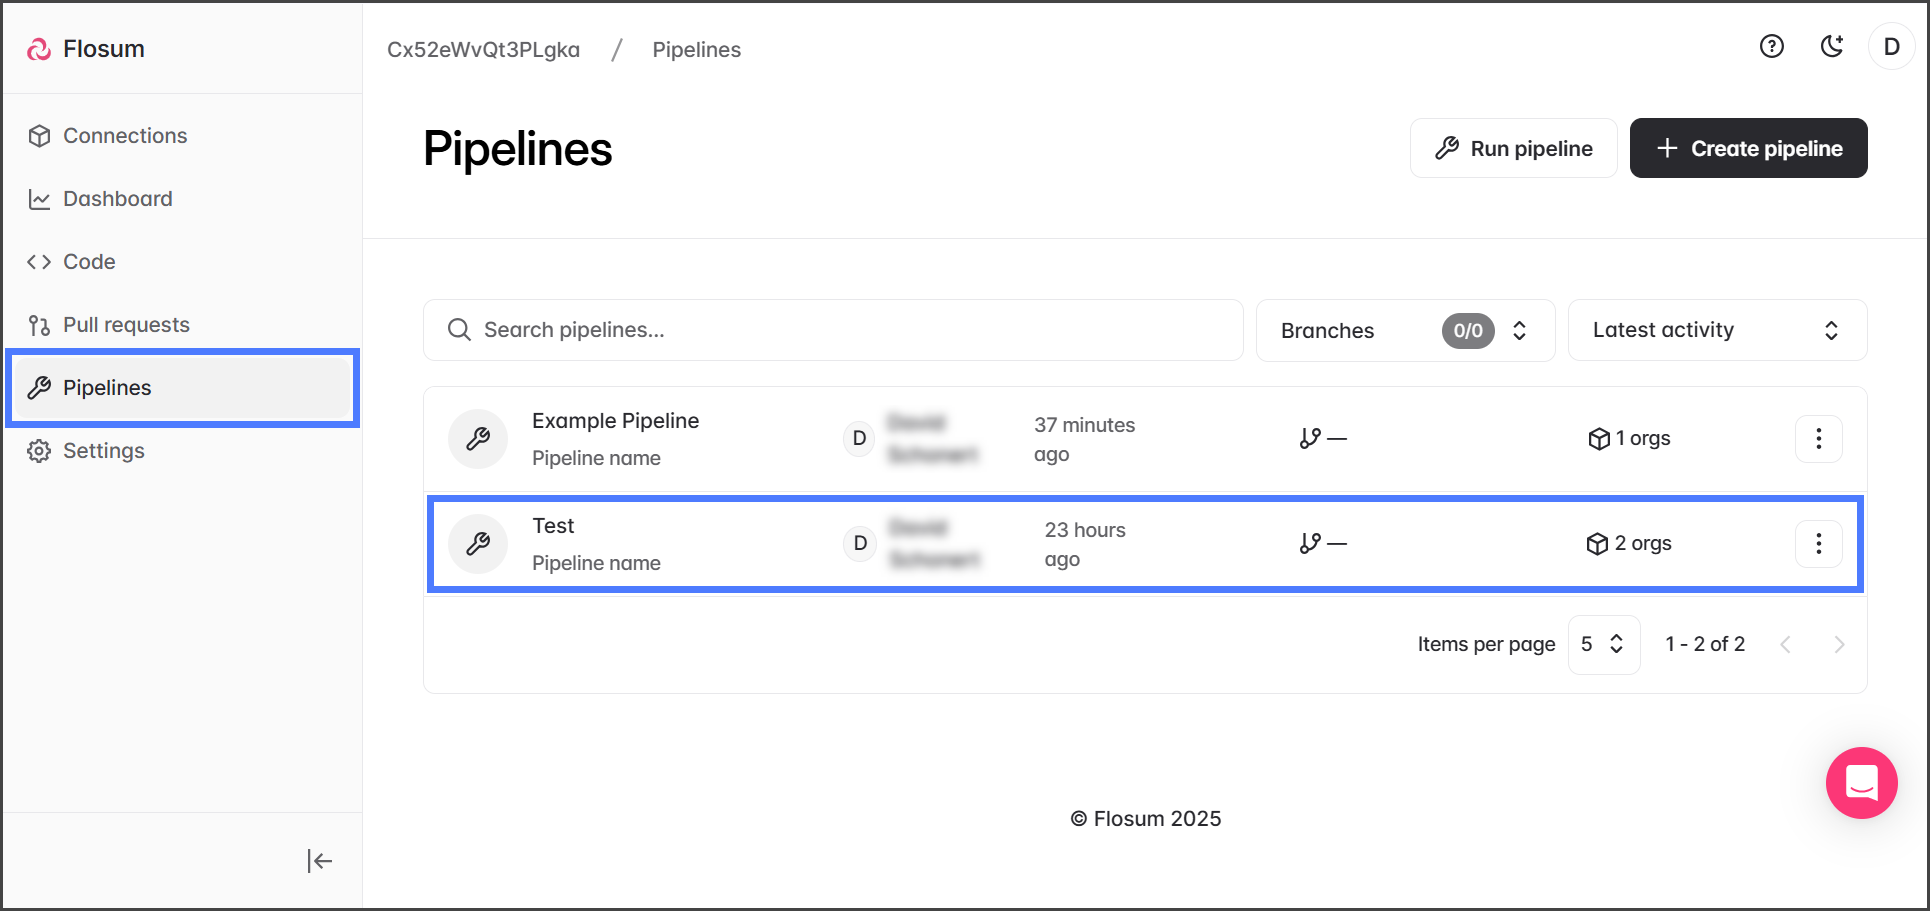1930x911 pixels.
Task: Click wrench icon of Example Pipeline
Action: [x=478, y=439]
